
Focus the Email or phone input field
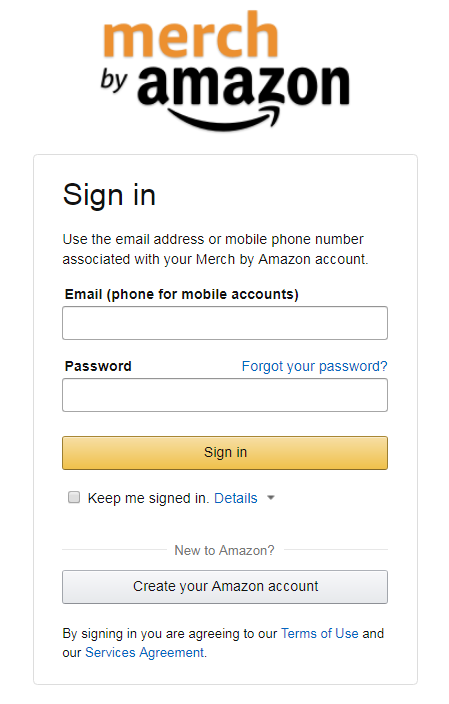pyautogui.click(x=225, y=323)
